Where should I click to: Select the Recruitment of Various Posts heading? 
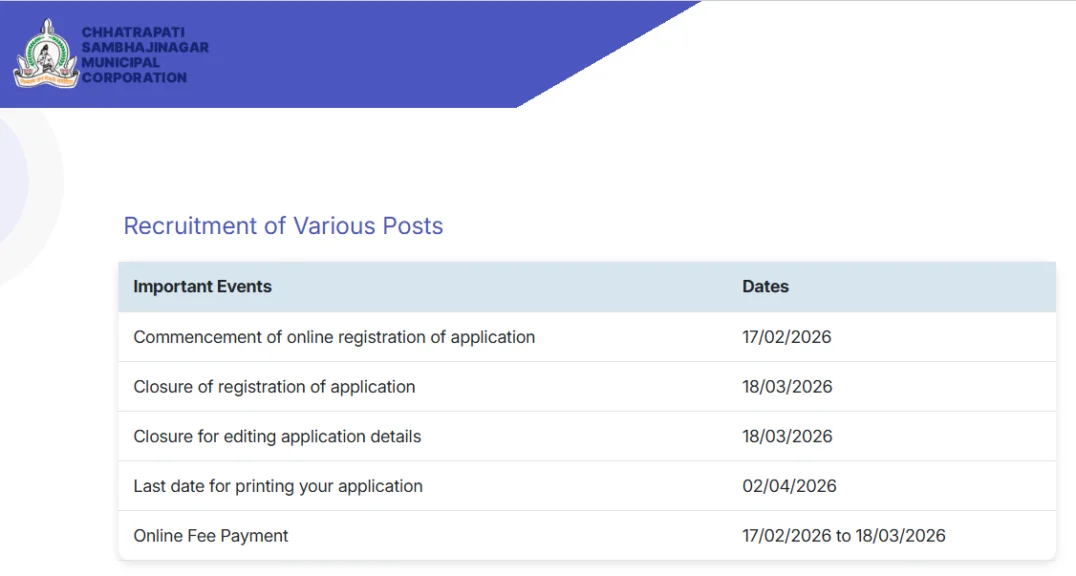[x=283, y=226]
